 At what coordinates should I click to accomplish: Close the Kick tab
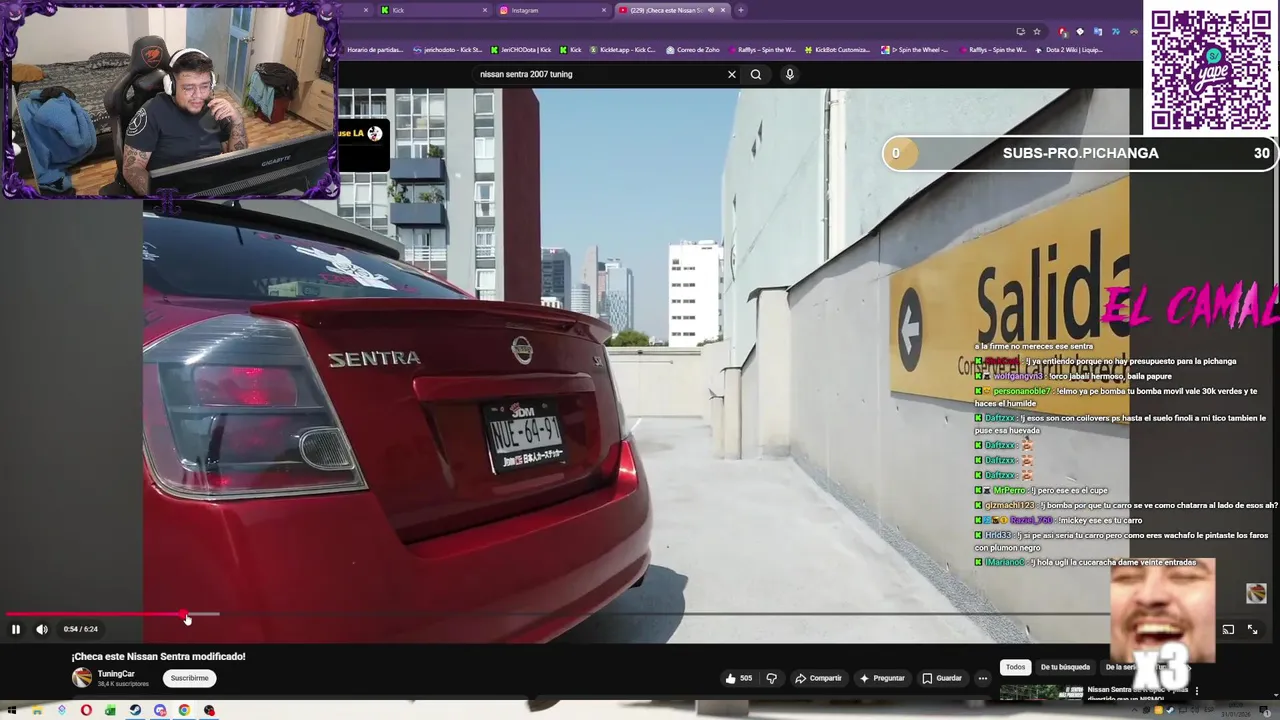(x=485, y=10)
